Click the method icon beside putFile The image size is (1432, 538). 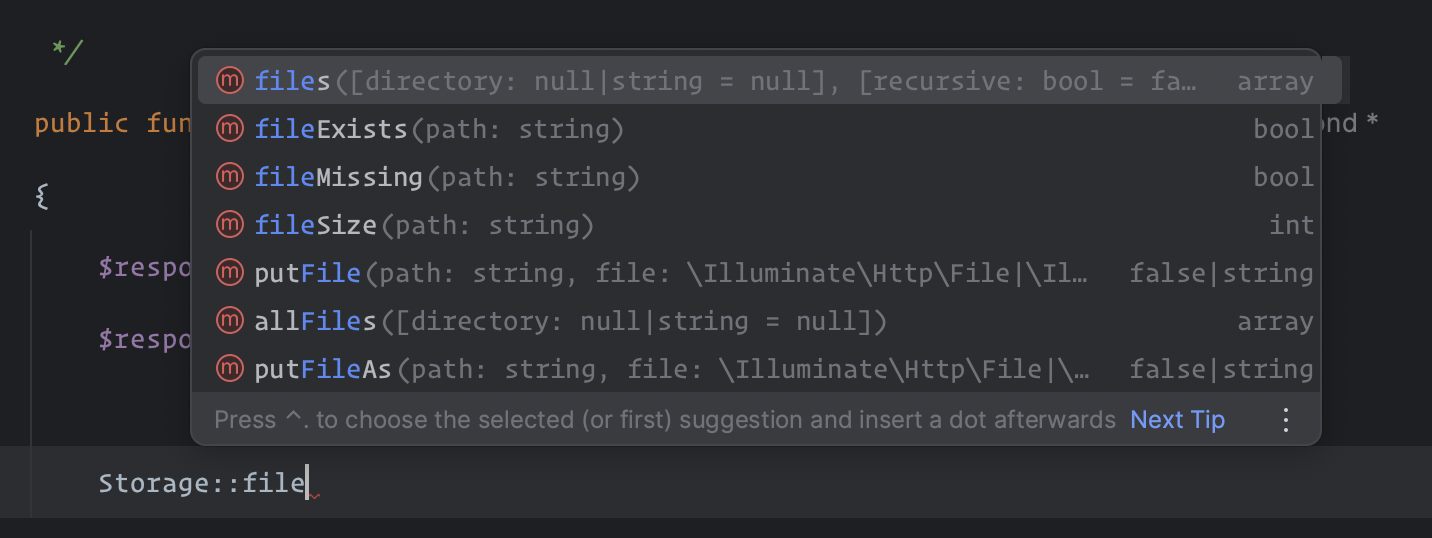pos(230,273)
